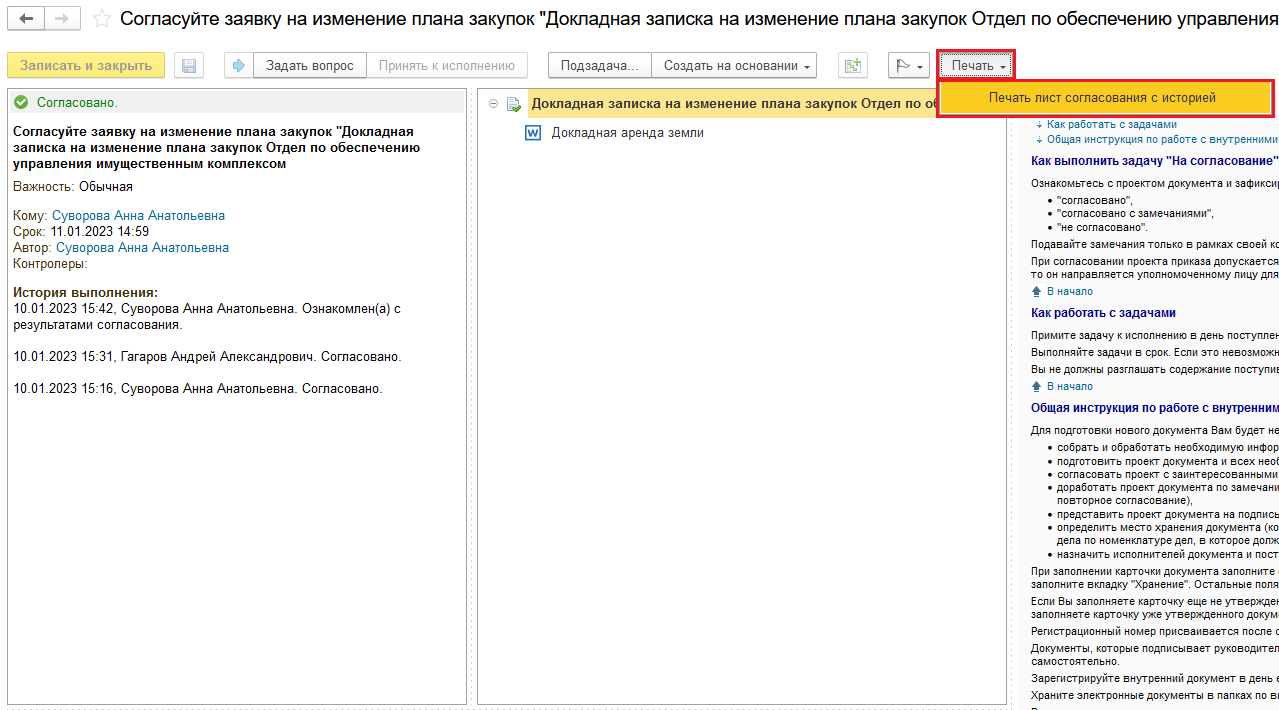Open the author Суворова Анна Анатольевна link
This screenshot has width=1279, height=710.
point(142,247)
